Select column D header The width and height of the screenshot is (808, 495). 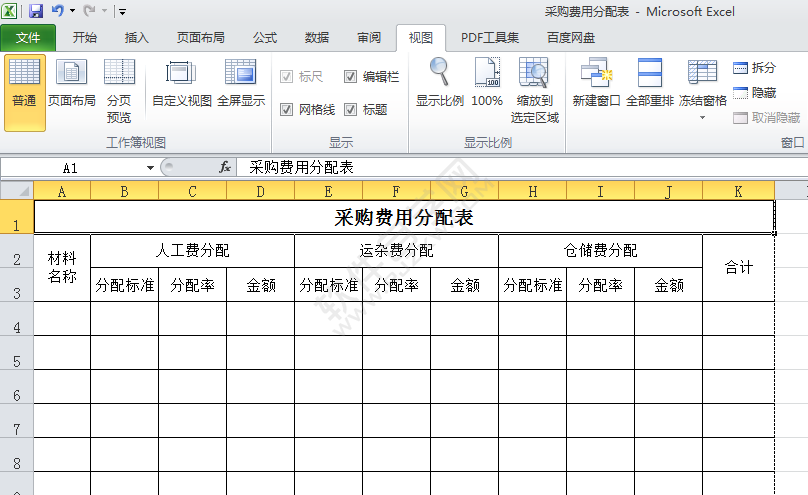[x=260, y=192]
